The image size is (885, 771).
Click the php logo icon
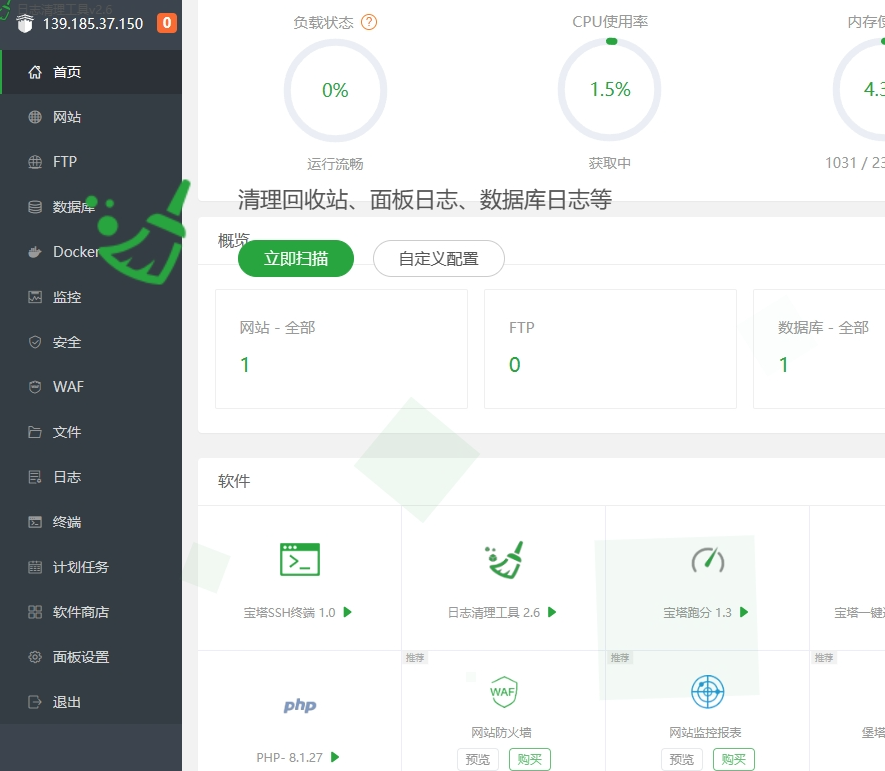(300, 705)
